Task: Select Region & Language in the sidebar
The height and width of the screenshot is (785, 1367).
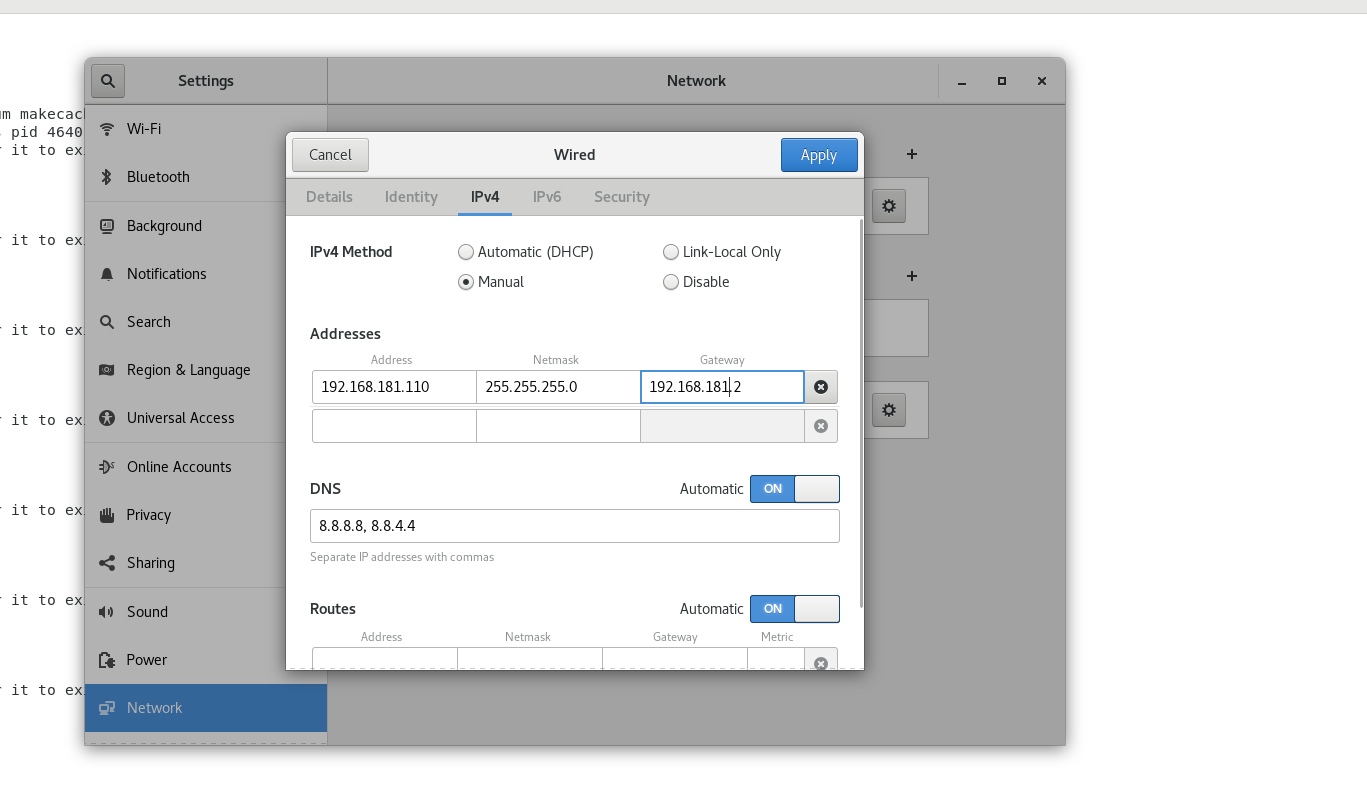Action: point(206,370)
